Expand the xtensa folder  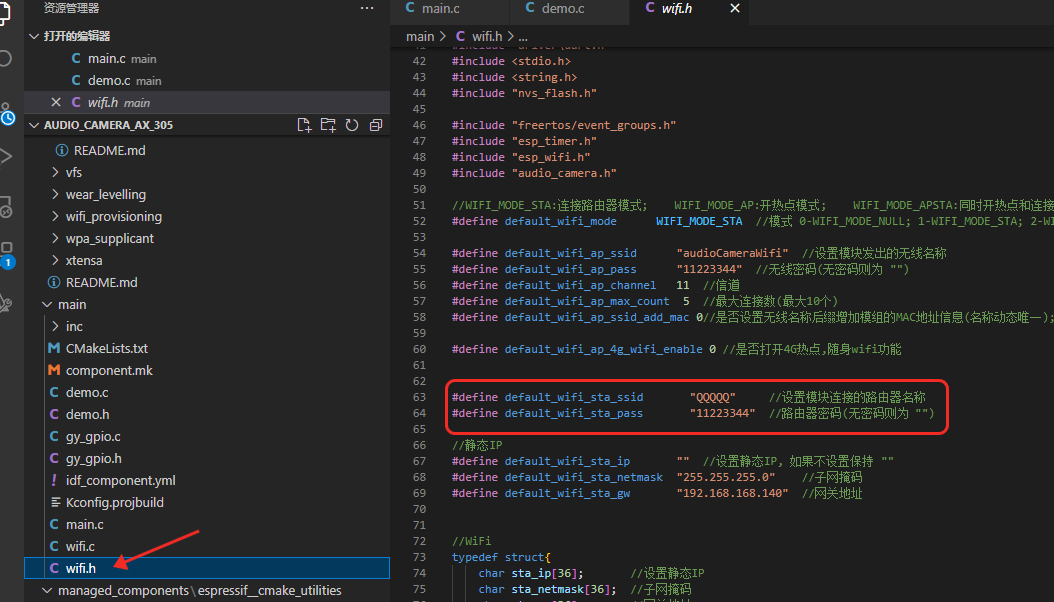55,261
